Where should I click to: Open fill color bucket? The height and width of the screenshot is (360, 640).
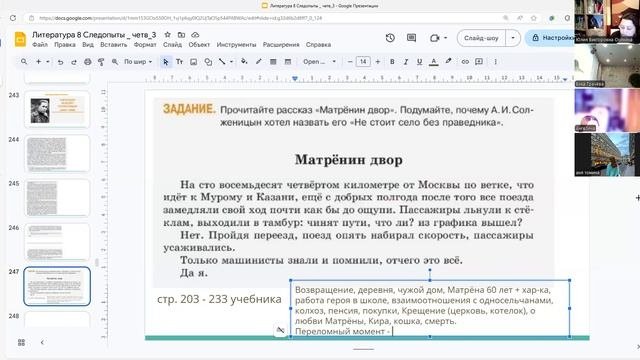(244, 62)
